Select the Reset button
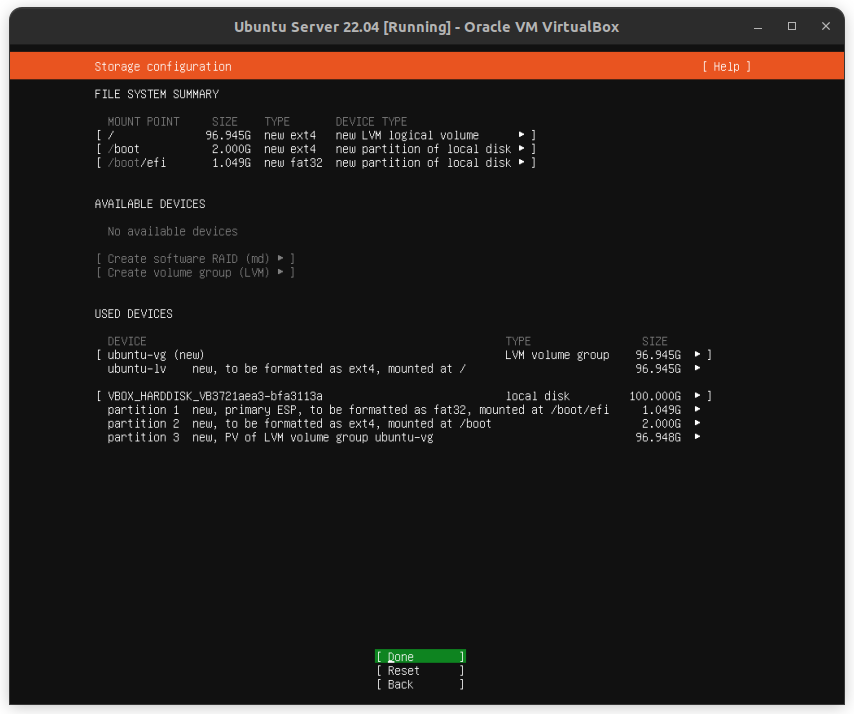The image size is (854, 714). click(420, 670)
